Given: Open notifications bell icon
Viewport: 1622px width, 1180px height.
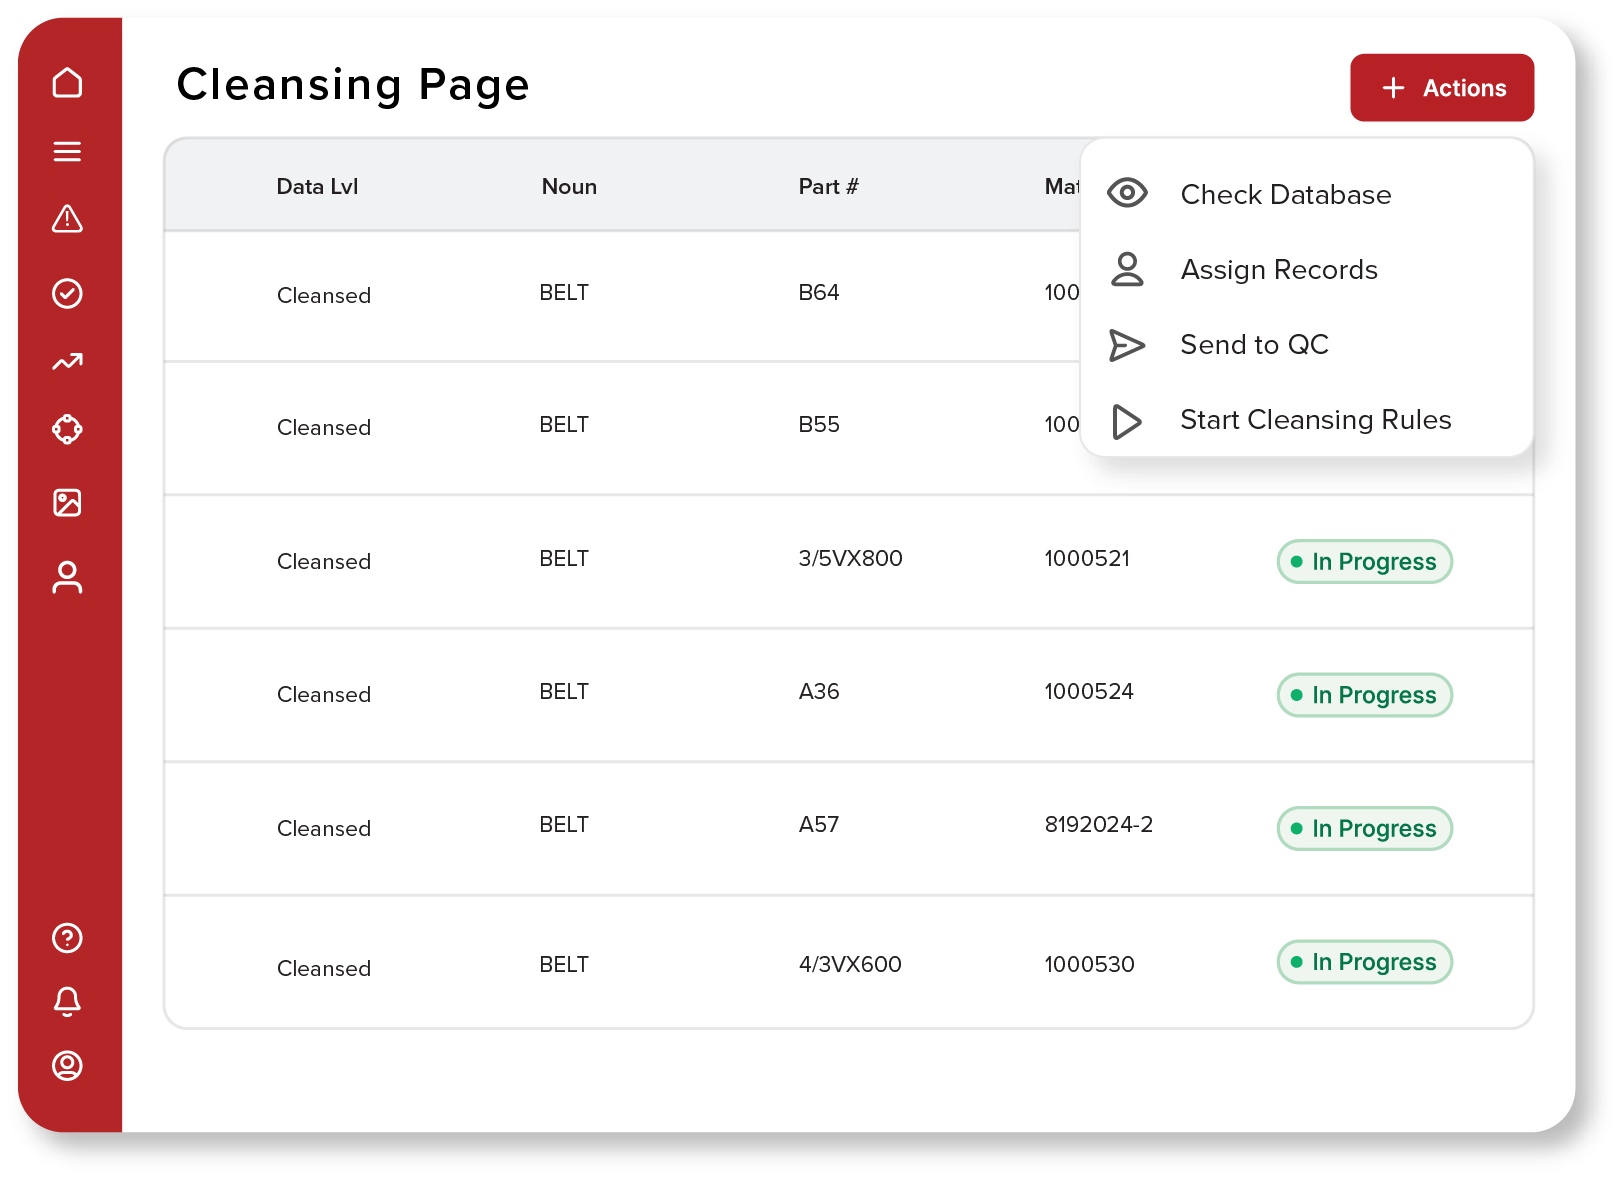Looking at the screenshot, I should 67,1001.
